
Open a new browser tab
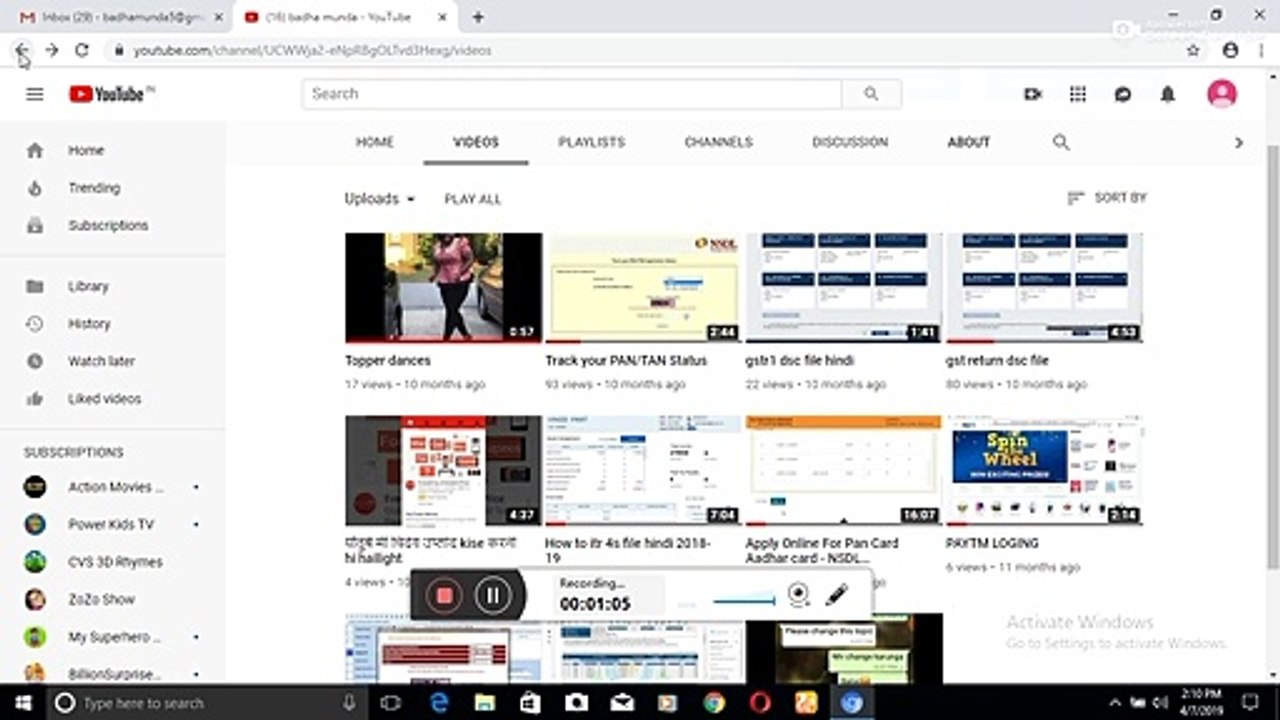click(x=478, y=17)
